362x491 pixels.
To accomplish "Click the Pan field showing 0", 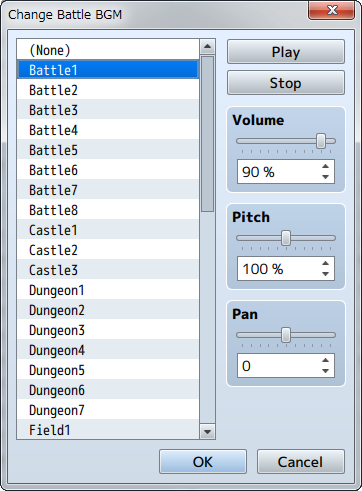I will [286, 366].
